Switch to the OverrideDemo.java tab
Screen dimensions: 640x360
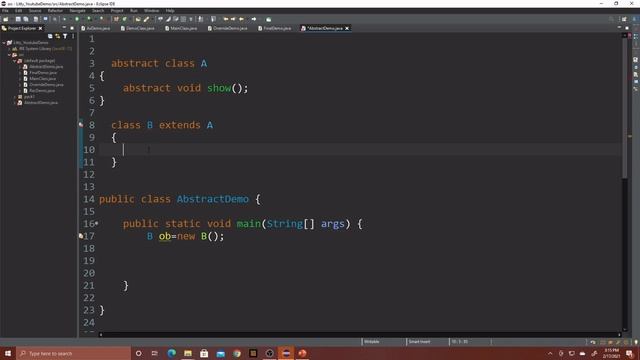click(227, 28)
